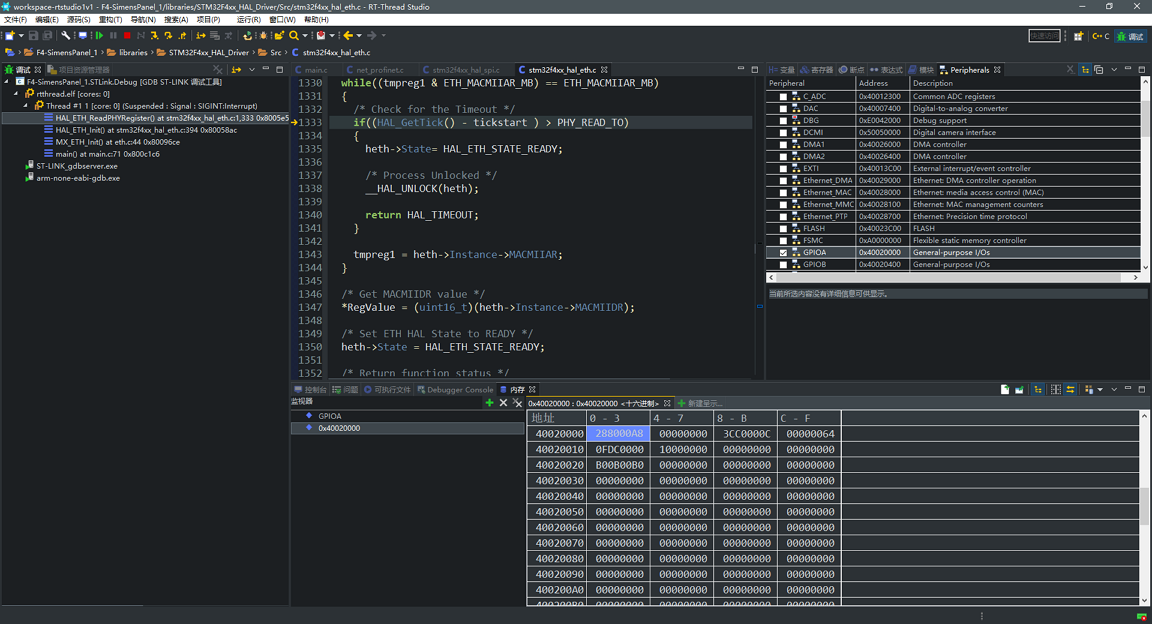The image size is (1152, 624).
Task: Check the EXTI peripheral checkbox
Action: pos(783,169)
